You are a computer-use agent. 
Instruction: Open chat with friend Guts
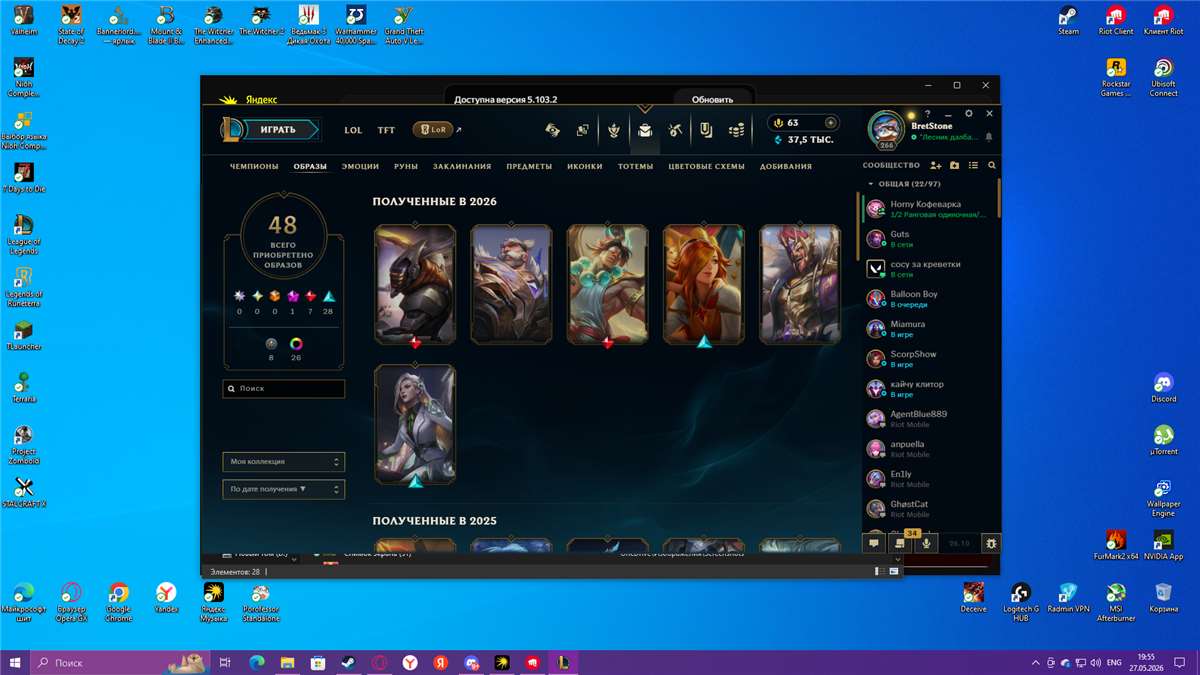[x=929, y=239]
